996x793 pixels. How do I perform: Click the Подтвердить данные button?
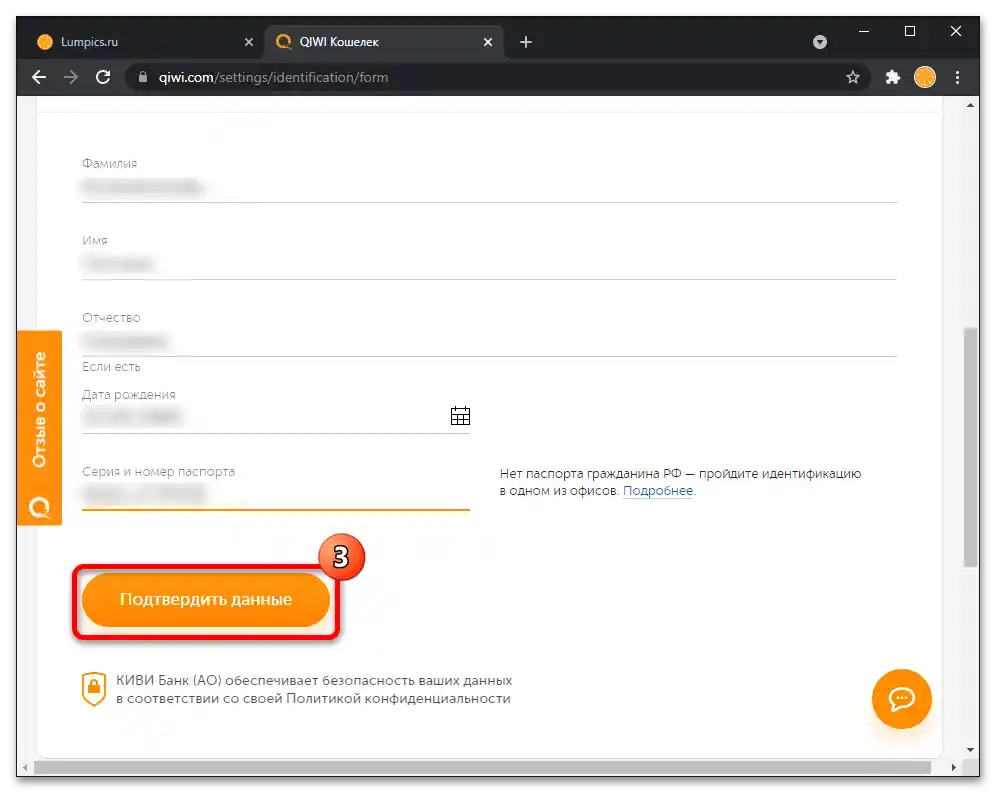pos(206,600)
